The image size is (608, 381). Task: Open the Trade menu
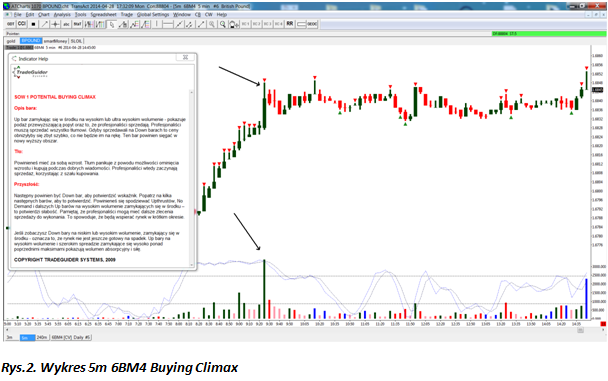click(x=126, y=15)
